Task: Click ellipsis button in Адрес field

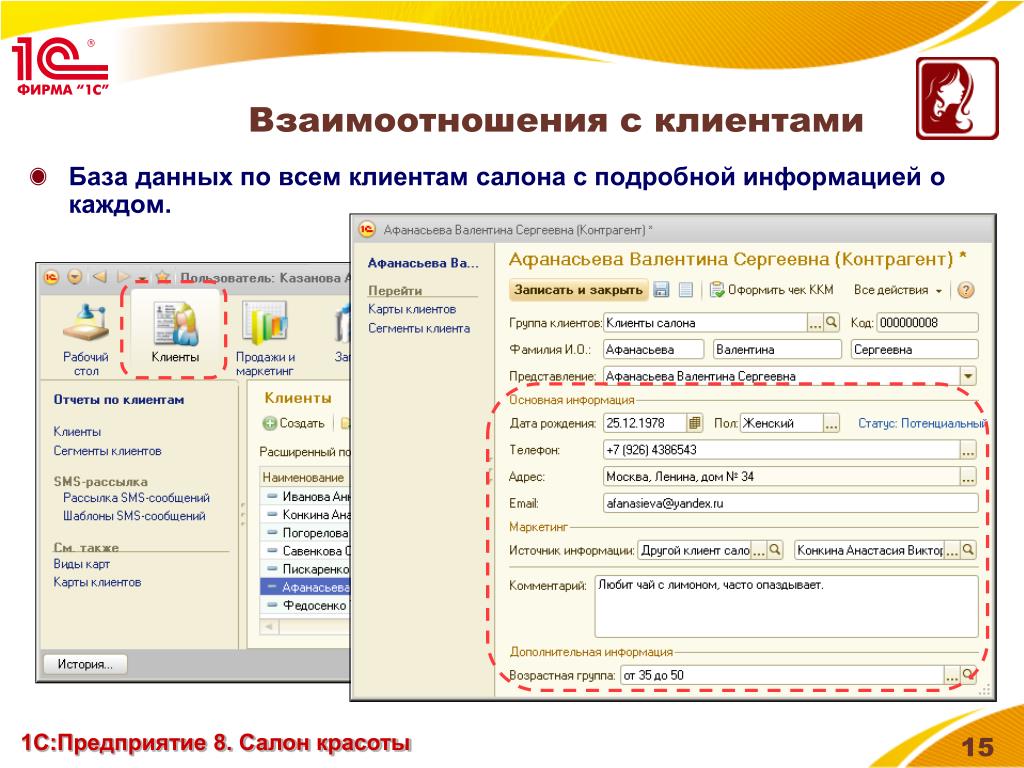Action: 968,477
